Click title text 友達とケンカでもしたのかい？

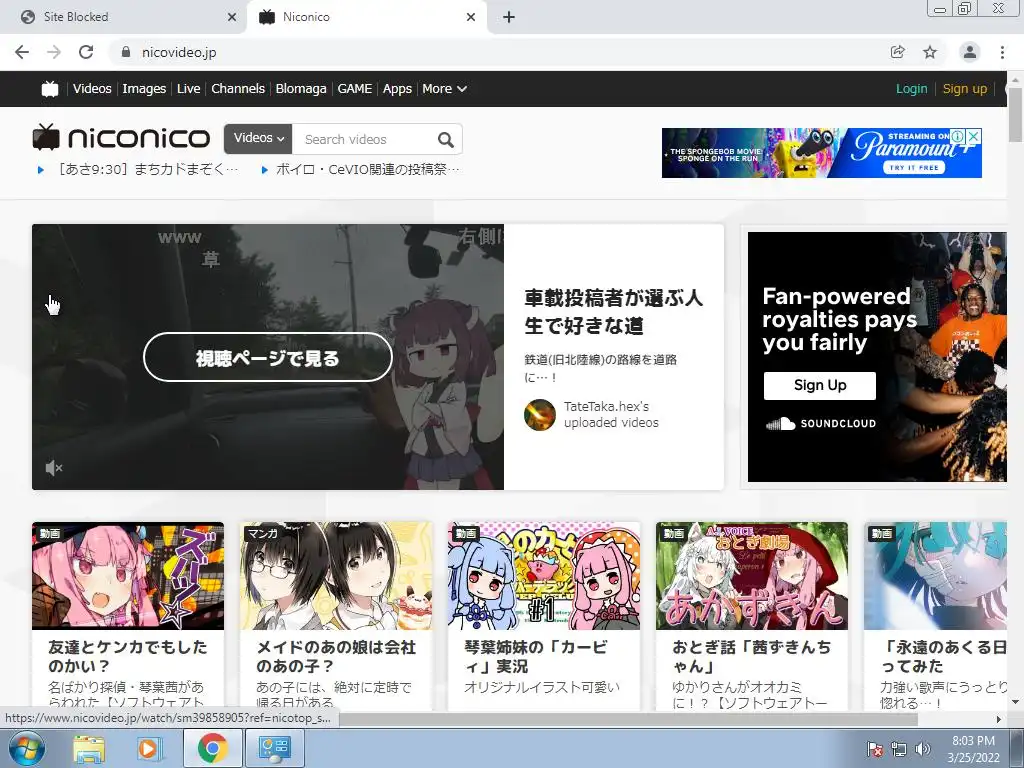tap(127, 656)
